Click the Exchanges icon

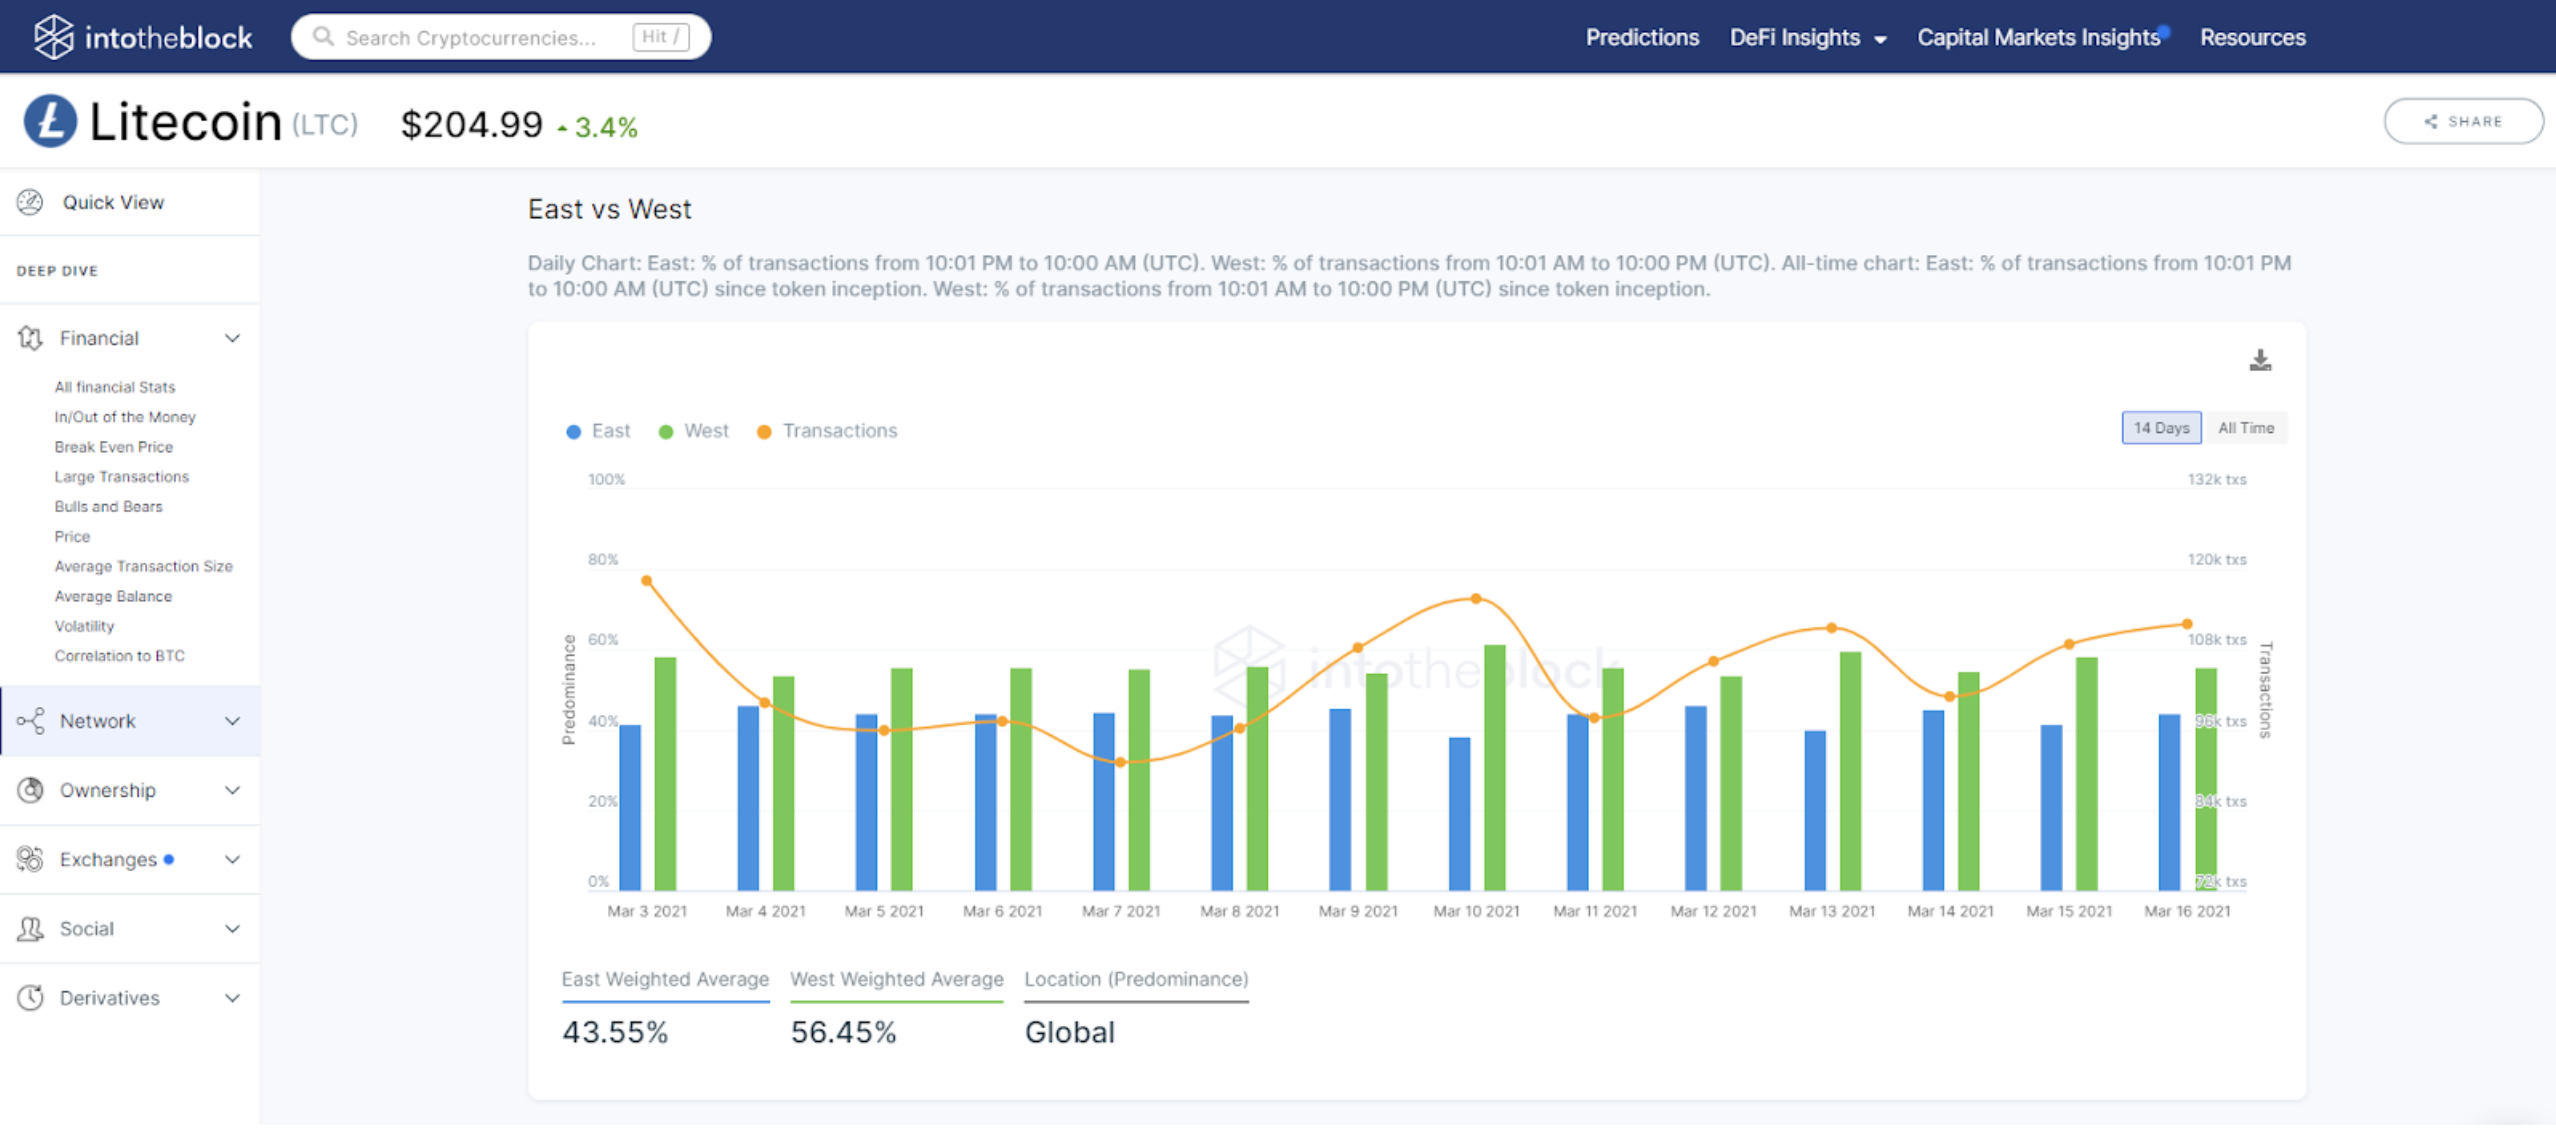click(x=30, y=859)
